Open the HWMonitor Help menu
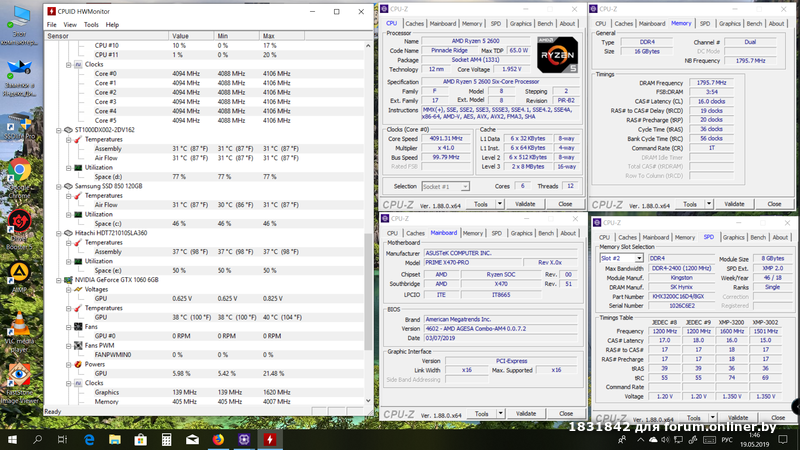 (x=112, y=24)
